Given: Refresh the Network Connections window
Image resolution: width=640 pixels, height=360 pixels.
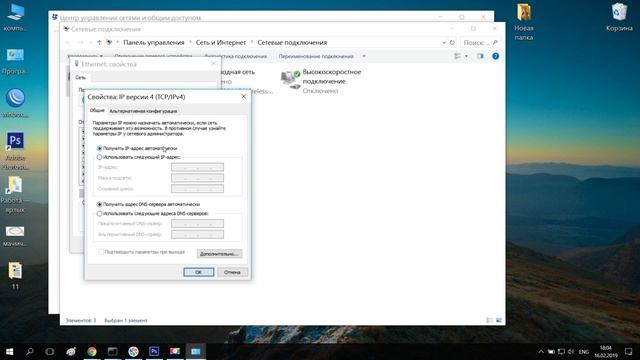Looking at the screenshot, I should click(452, 42).
